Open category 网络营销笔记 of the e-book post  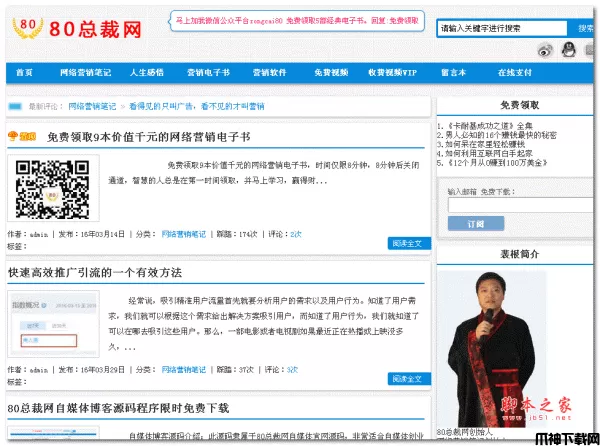[184, 234]
